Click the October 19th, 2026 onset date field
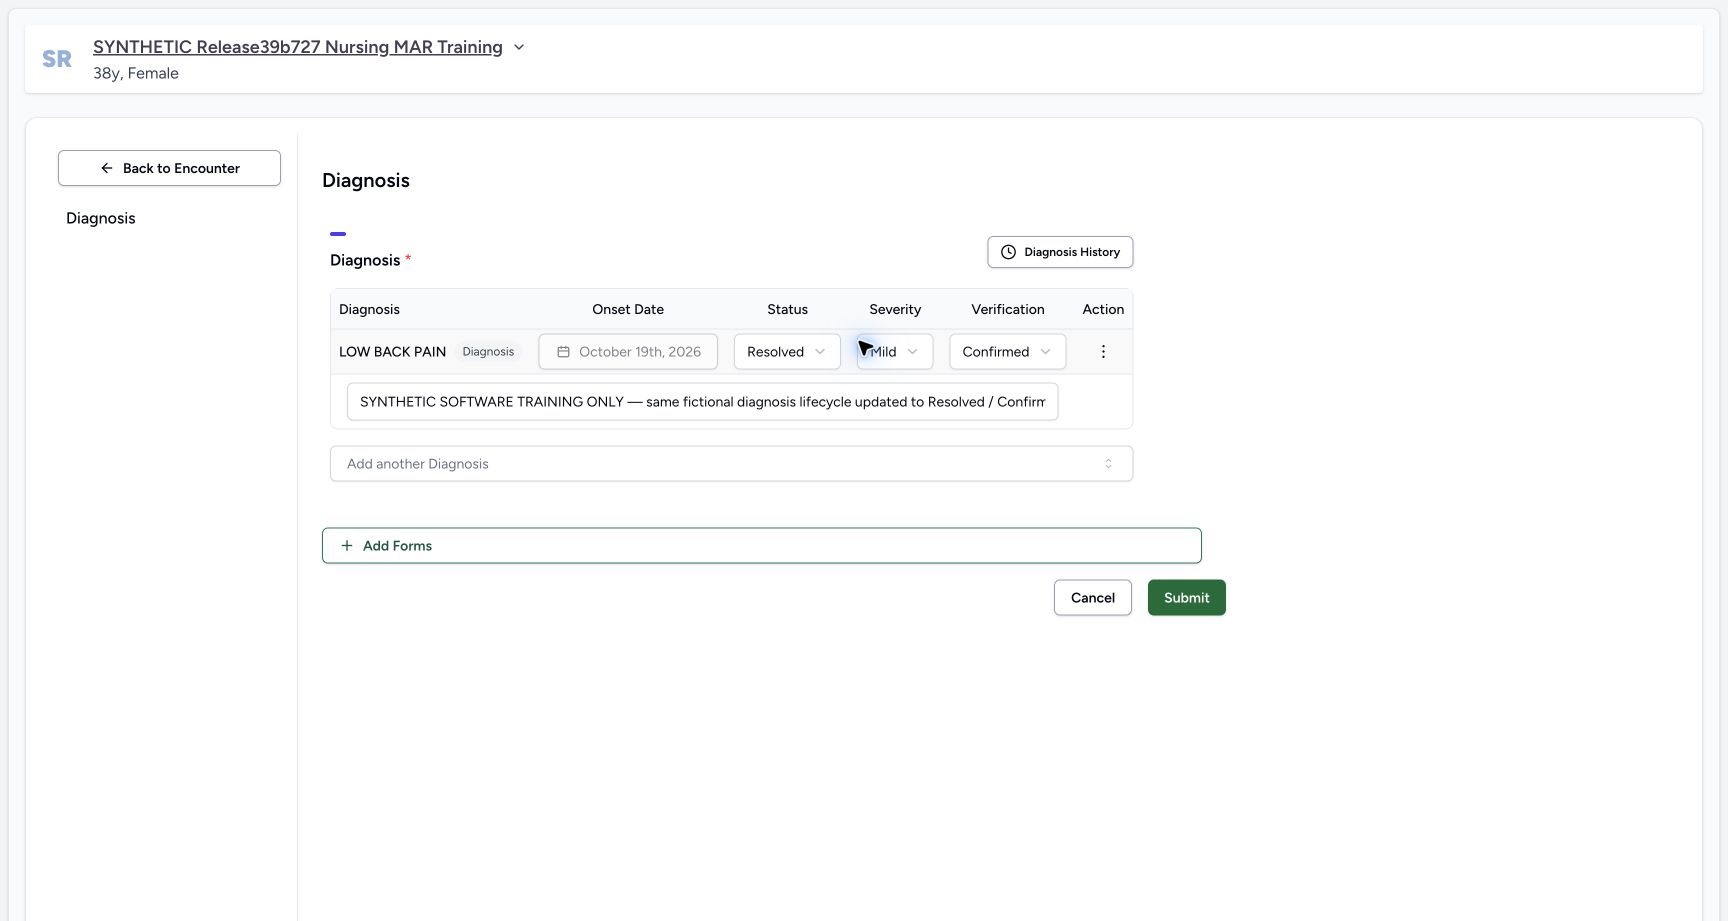Screen dimensions: 1728x921 [x=628, y=352]
